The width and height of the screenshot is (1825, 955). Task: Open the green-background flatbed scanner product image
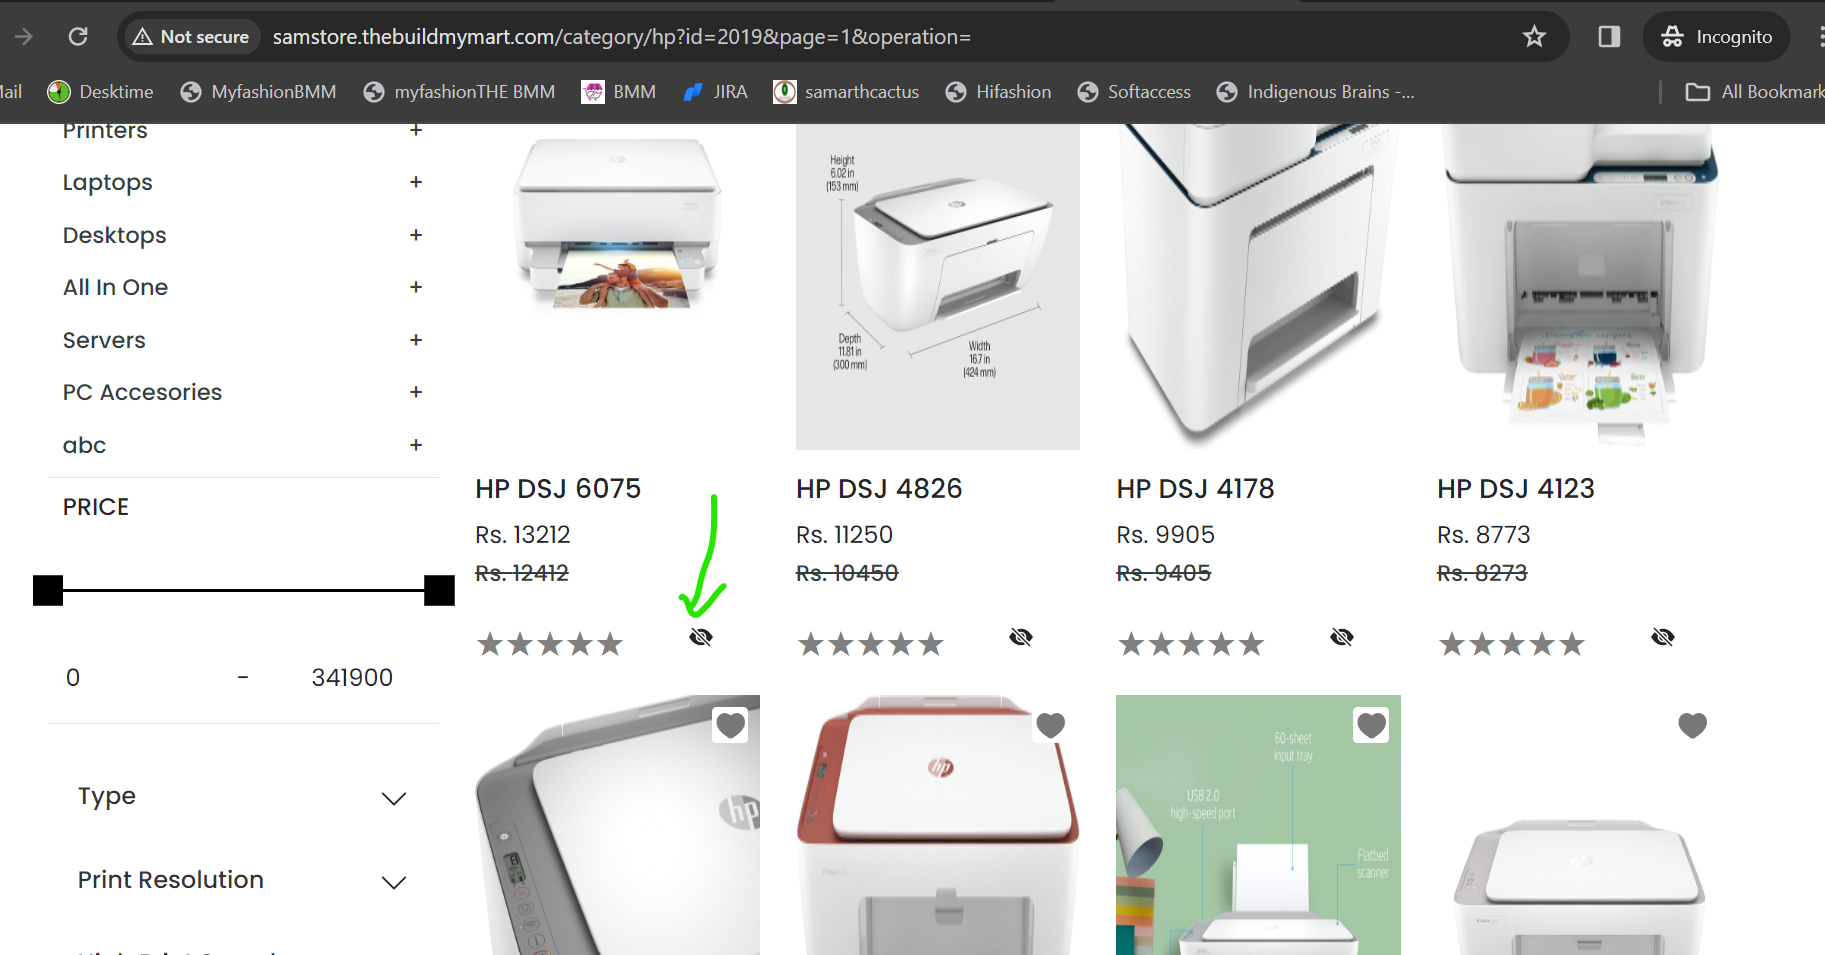point(1258,825)
